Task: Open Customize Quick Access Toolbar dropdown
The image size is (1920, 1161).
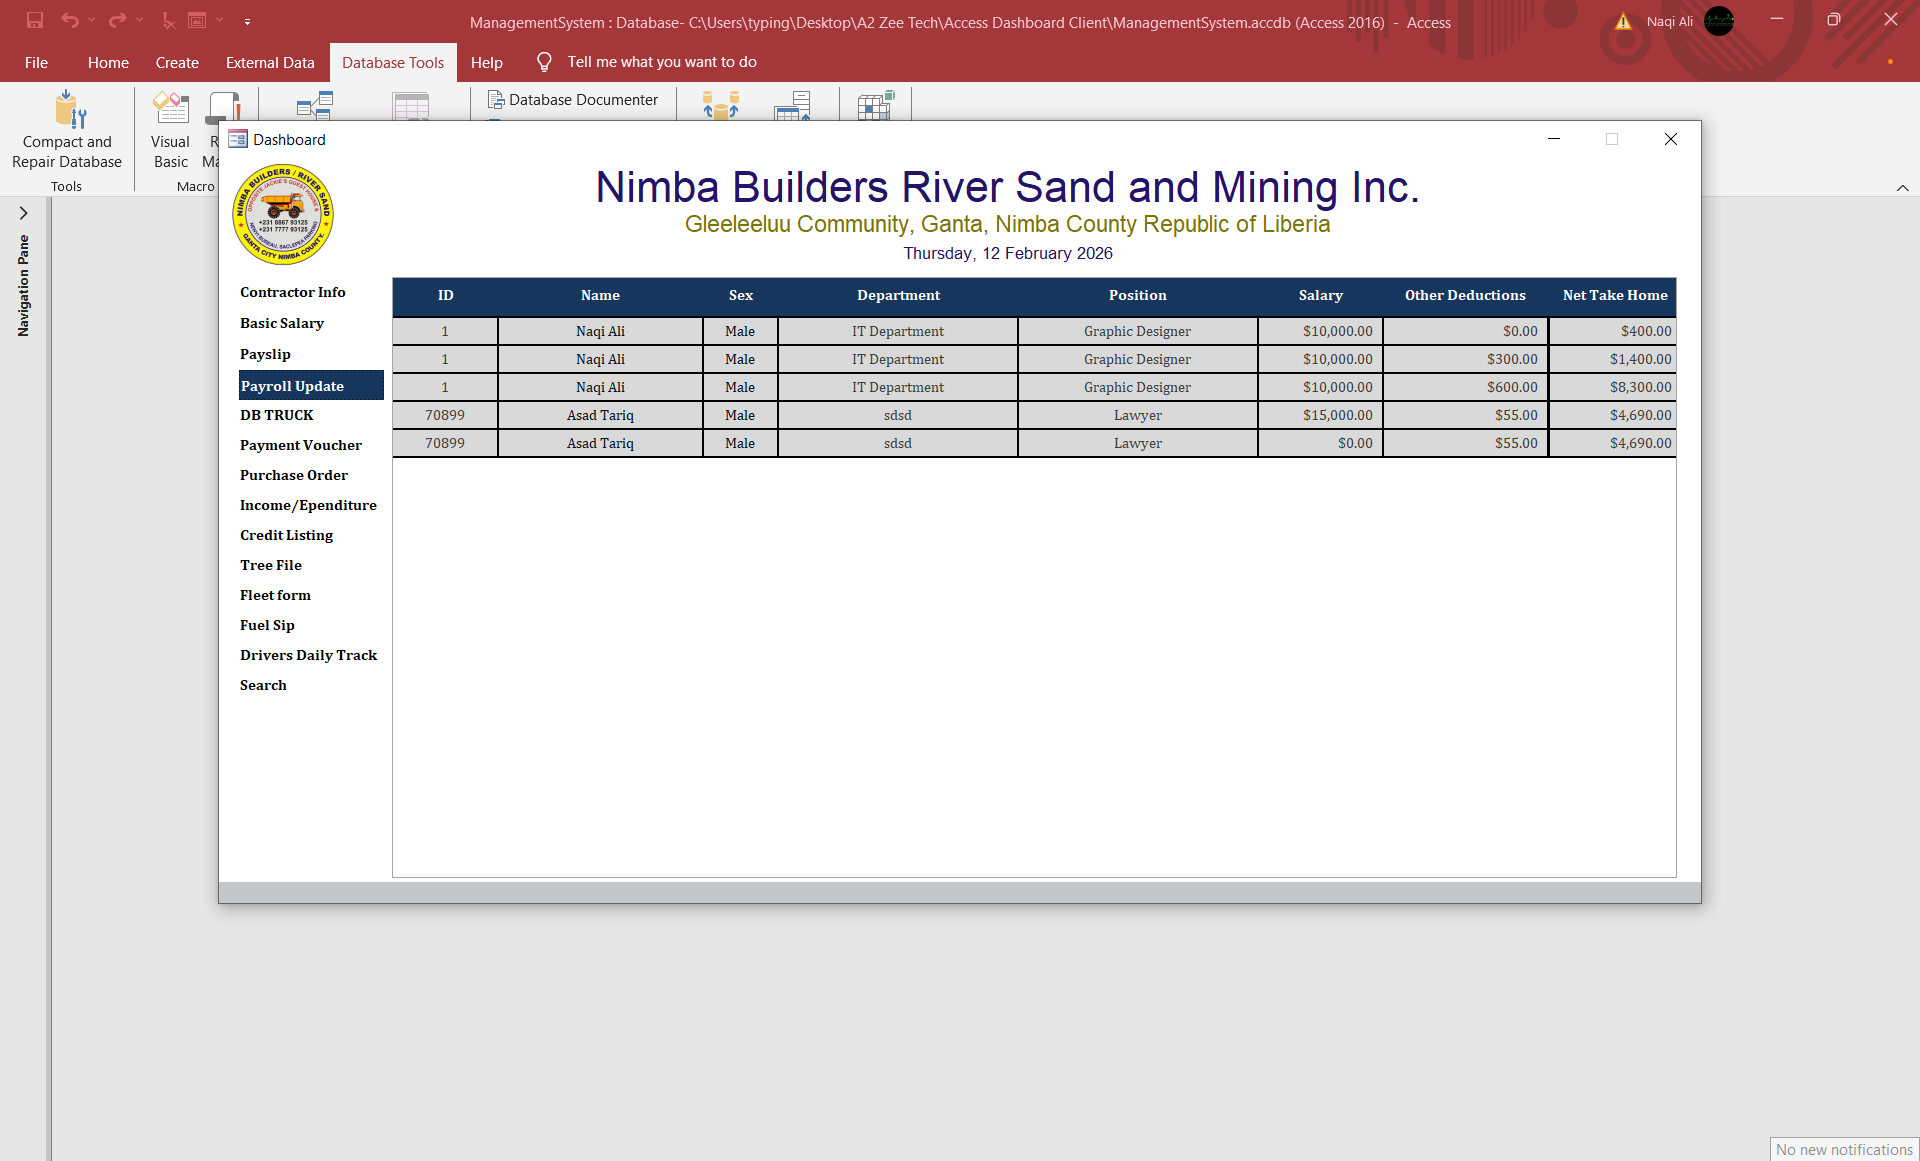Action: [247, 21]
